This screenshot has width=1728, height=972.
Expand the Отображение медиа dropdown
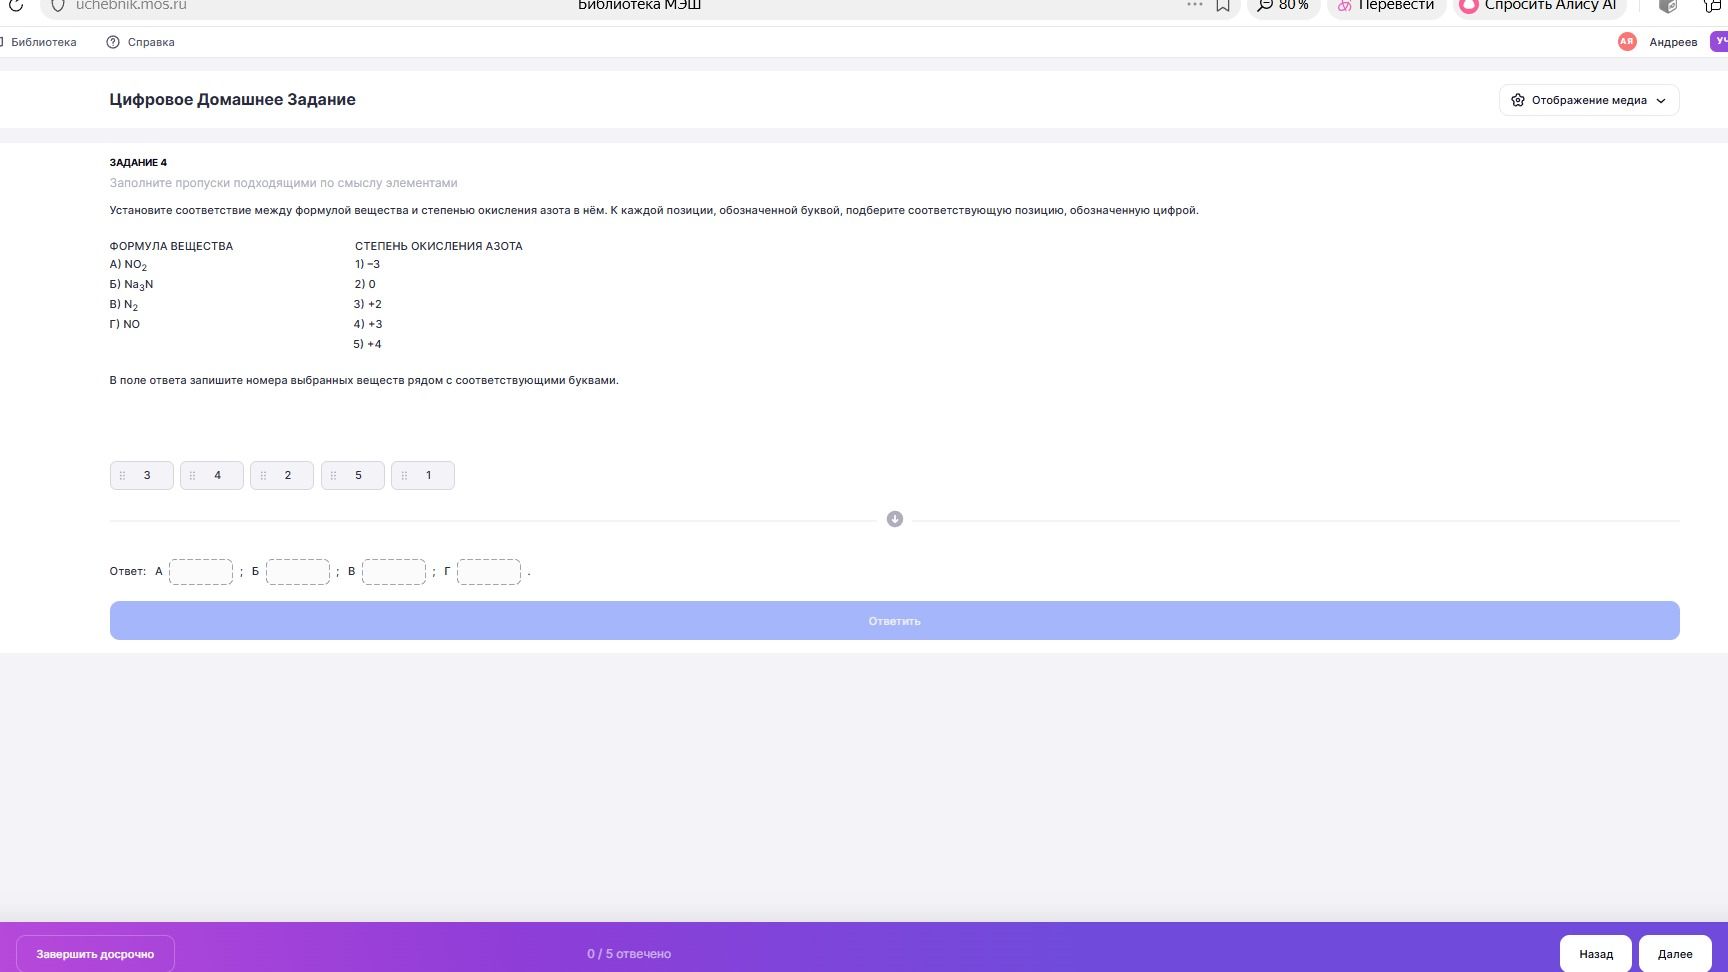1589,100
